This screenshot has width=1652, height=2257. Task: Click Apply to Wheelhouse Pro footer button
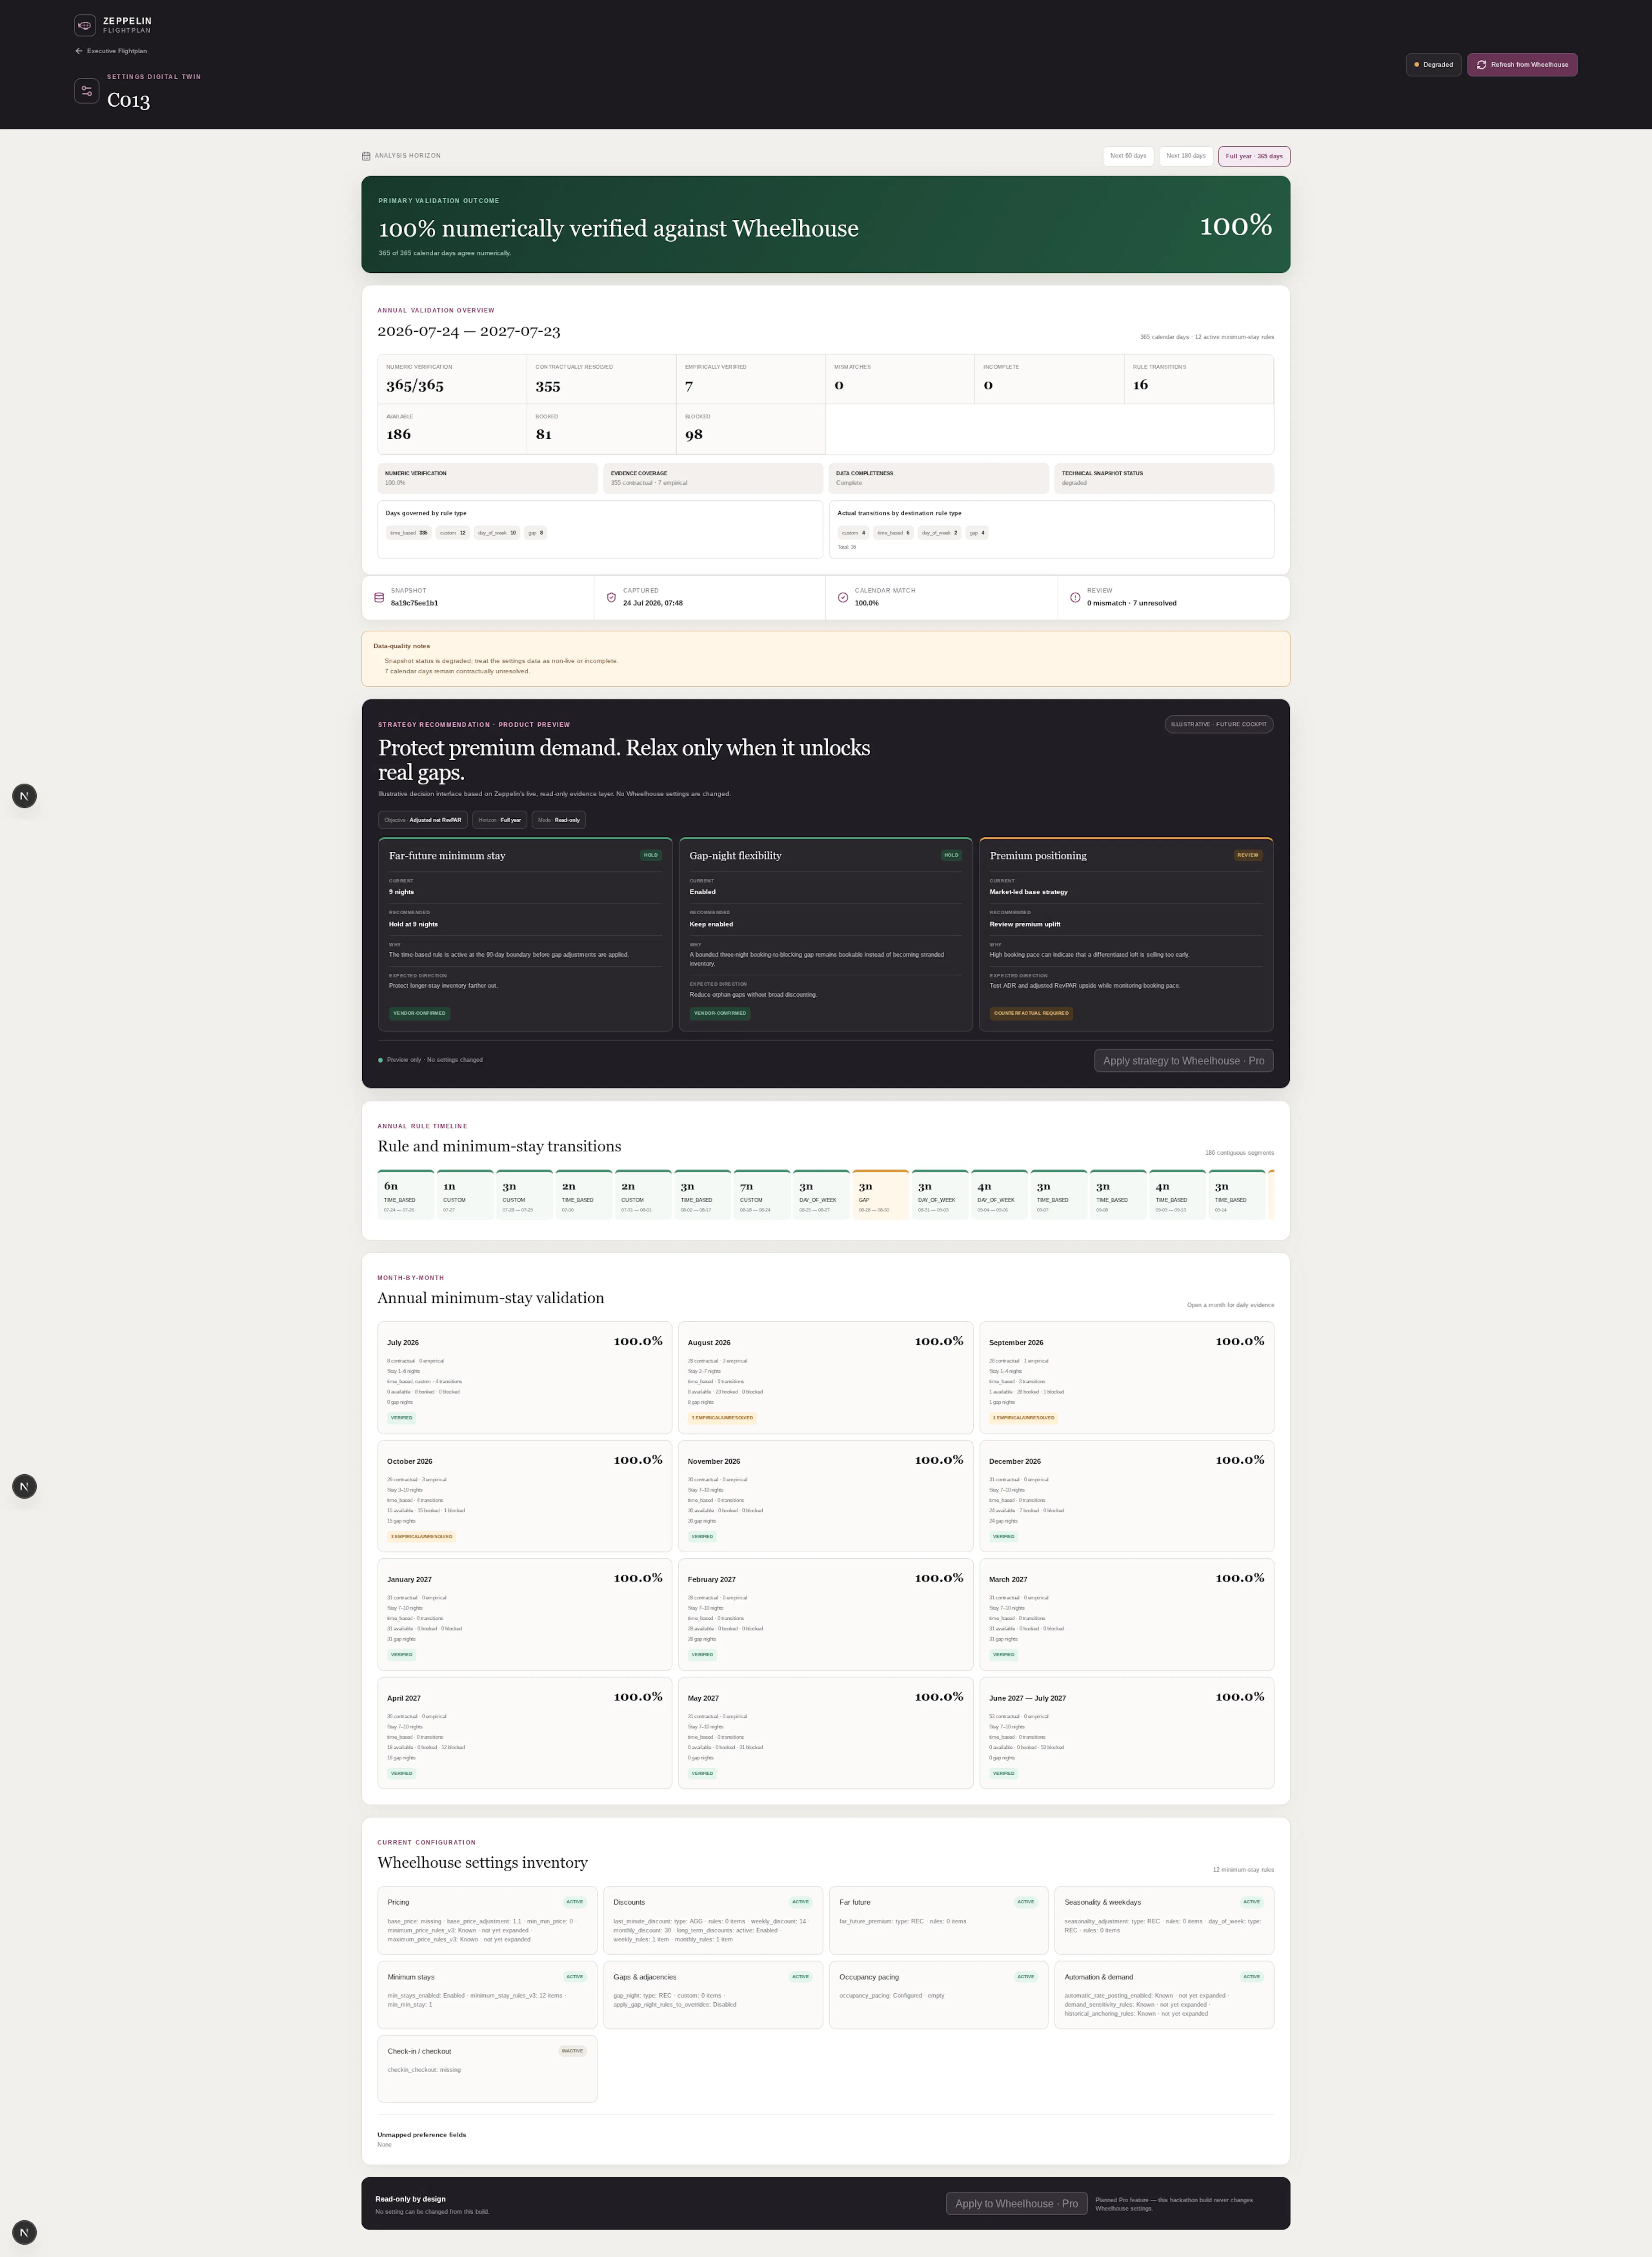coord(1016,2204)
